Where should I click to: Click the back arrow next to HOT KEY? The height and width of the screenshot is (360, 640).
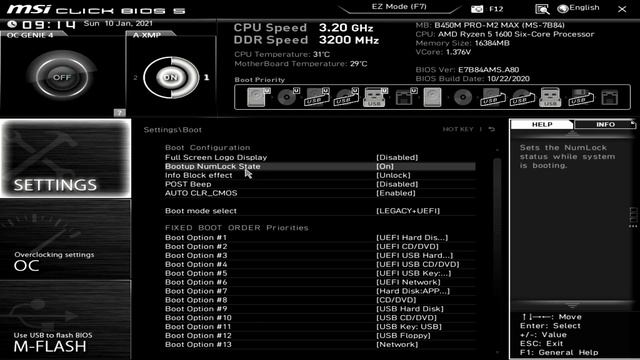(492, 129)
